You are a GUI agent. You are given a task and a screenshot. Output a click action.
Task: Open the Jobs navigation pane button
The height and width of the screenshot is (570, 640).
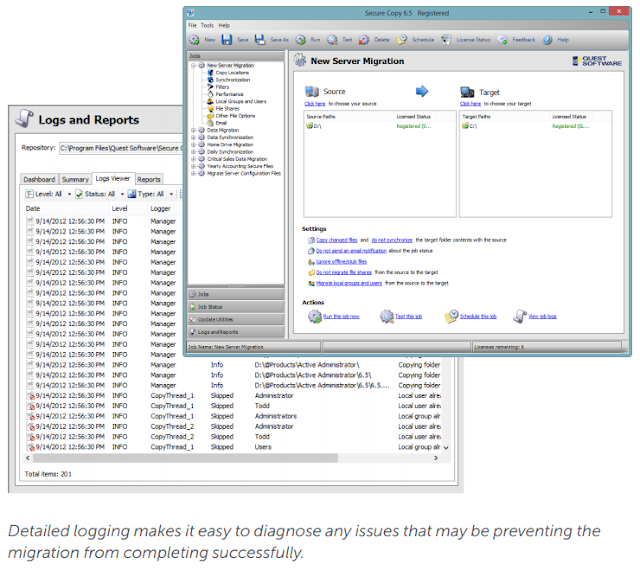(x=236, y=294)
